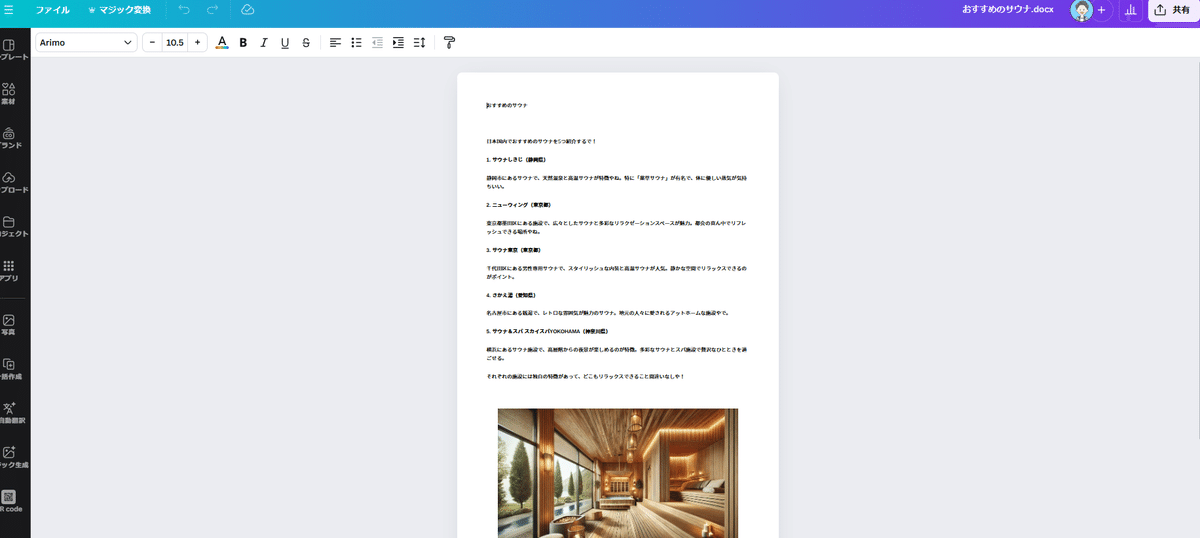The image size is (1200, 538).
Task: Click the heading おすすめのサウナ
Action: pyautogui.click(x=507, y=105)
